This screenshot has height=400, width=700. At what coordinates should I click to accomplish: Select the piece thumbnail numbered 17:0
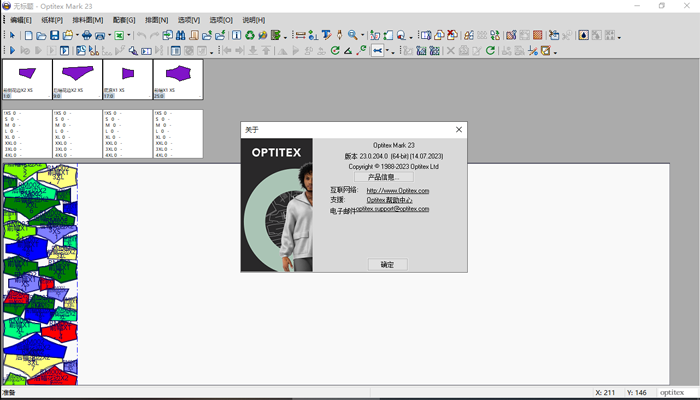(128, 79)
